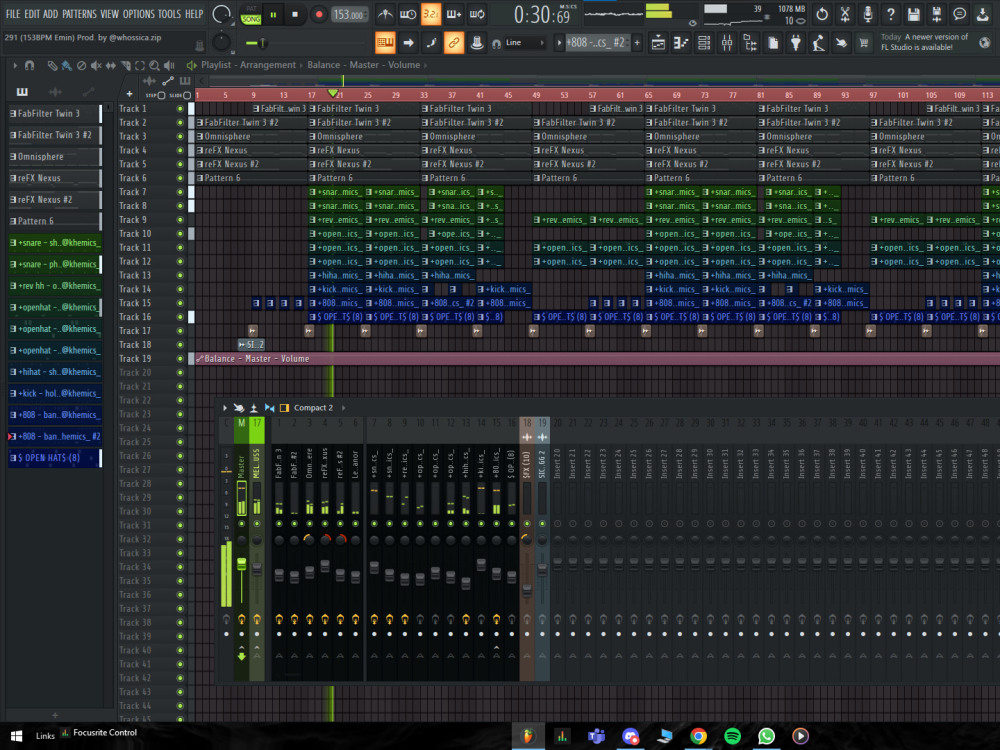Open the TOOLS menu

tap(169, 13)
